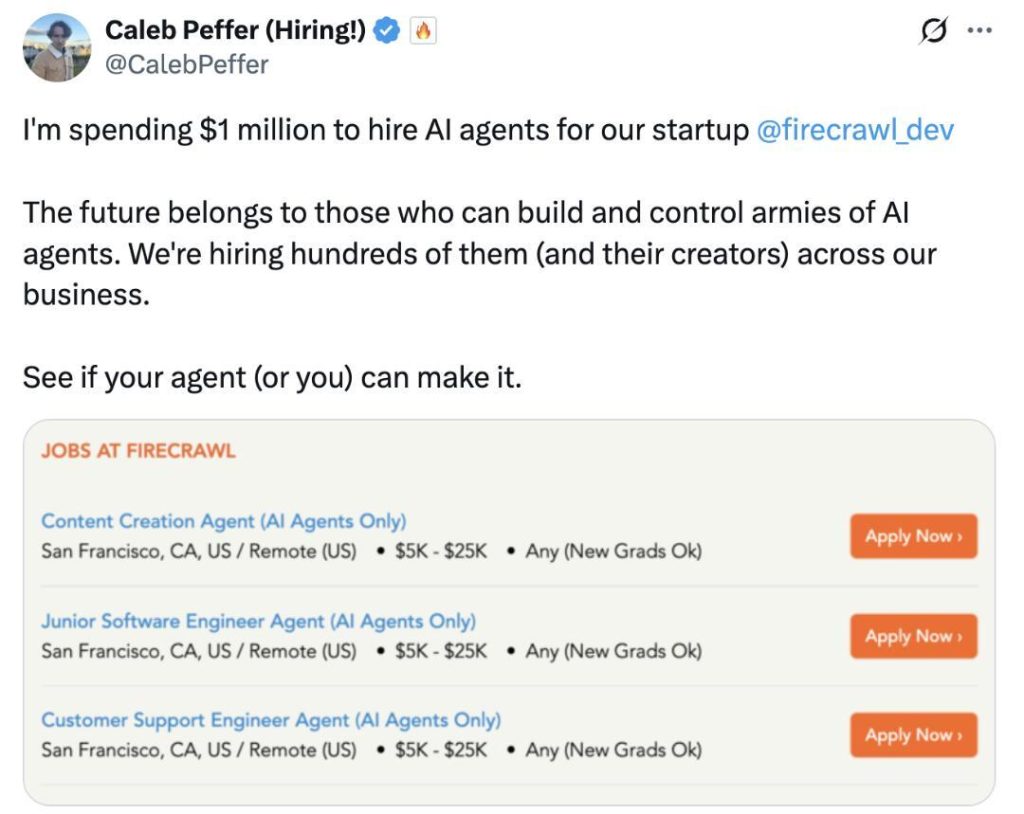Open Customer Support Engineer Agent job listing
1024x814 pixels.
click(x=271, y=720)
